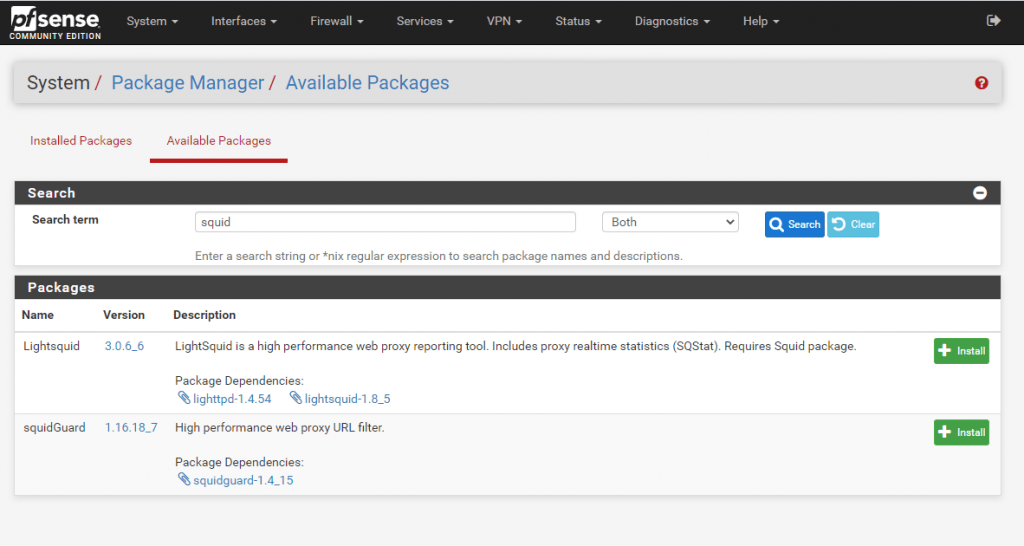
Task: Click the paperclip icon beside lightsquid-1.8_5
Action: pos(296,398)
